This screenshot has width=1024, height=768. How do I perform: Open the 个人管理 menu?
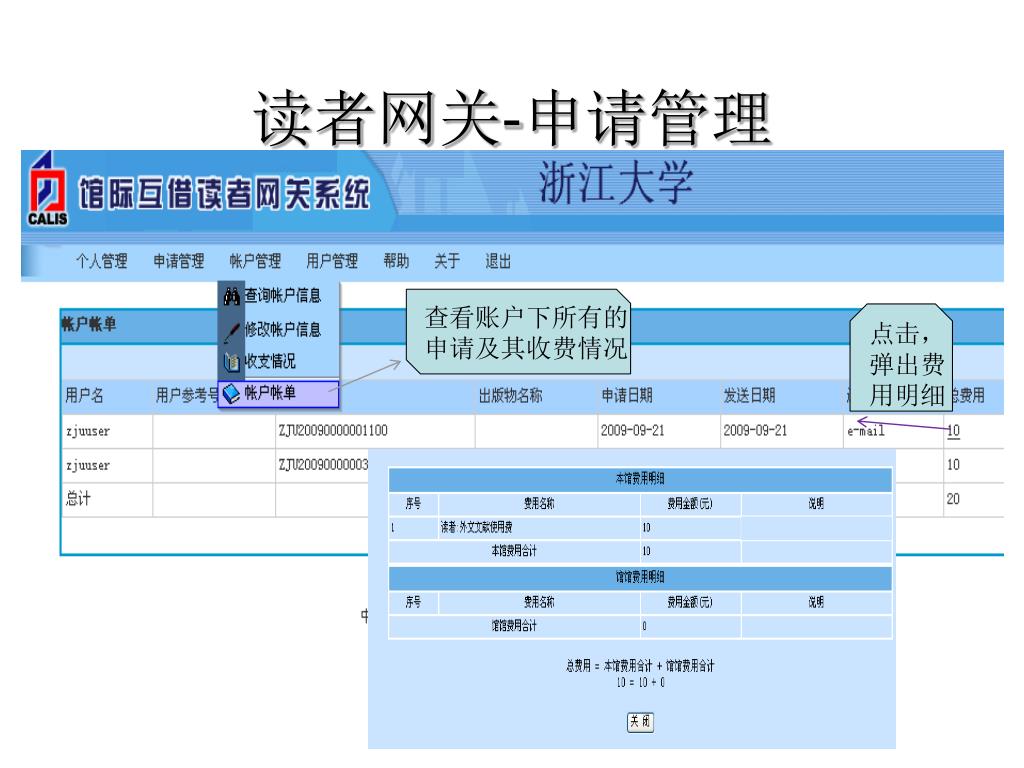click(x=102, y=262)
